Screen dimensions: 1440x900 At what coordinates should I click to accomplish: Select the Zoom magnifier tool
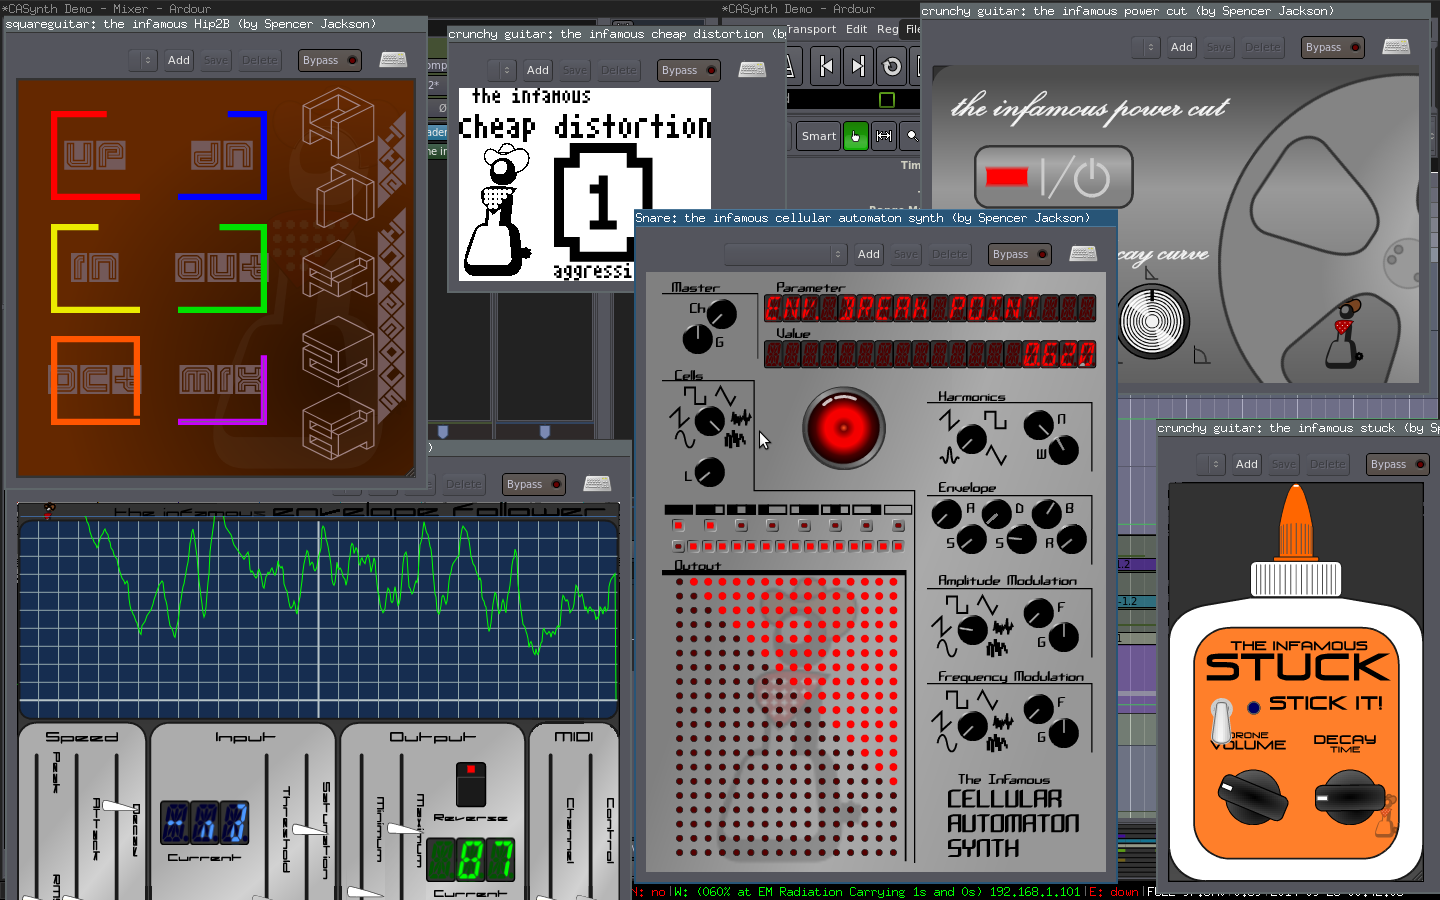click(910, 136)
